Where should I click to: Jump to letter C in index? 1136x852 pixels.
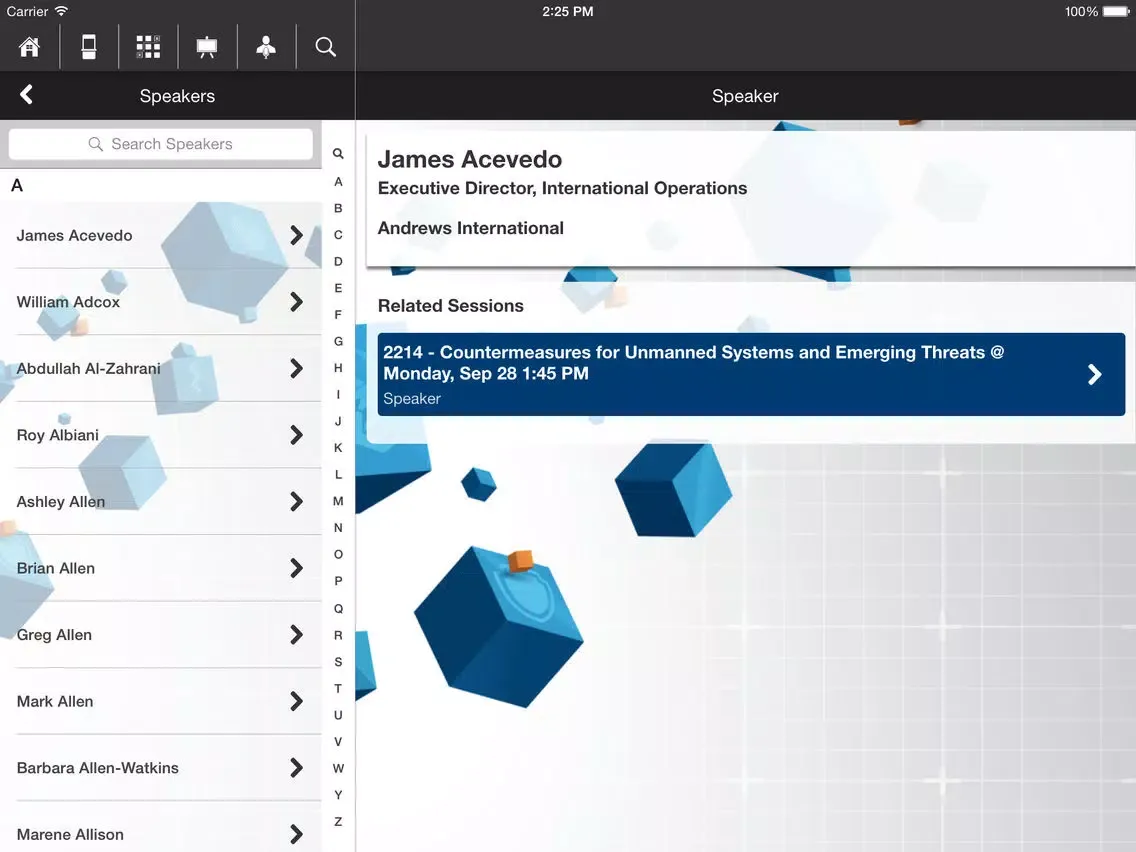click(x=338, y=235)
